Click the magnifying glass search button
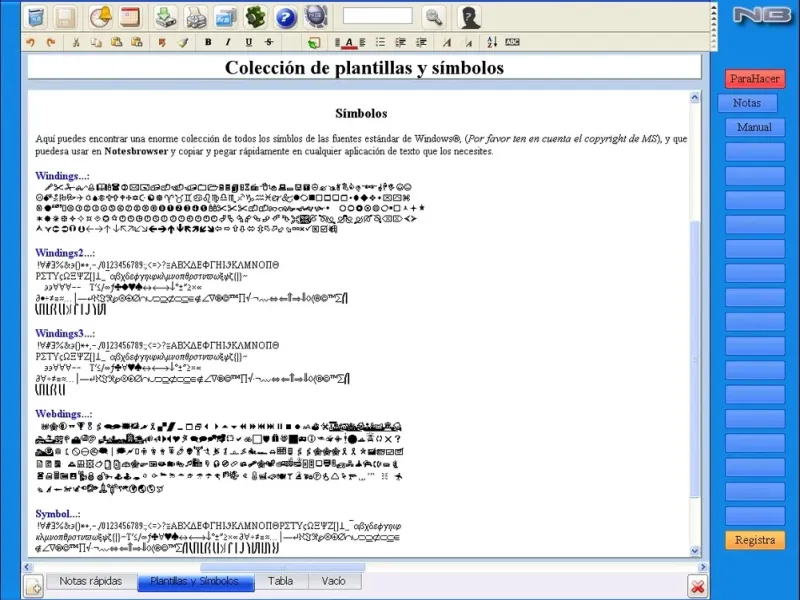800x600 pixels. pyautogui.click(x=434, y=17)
